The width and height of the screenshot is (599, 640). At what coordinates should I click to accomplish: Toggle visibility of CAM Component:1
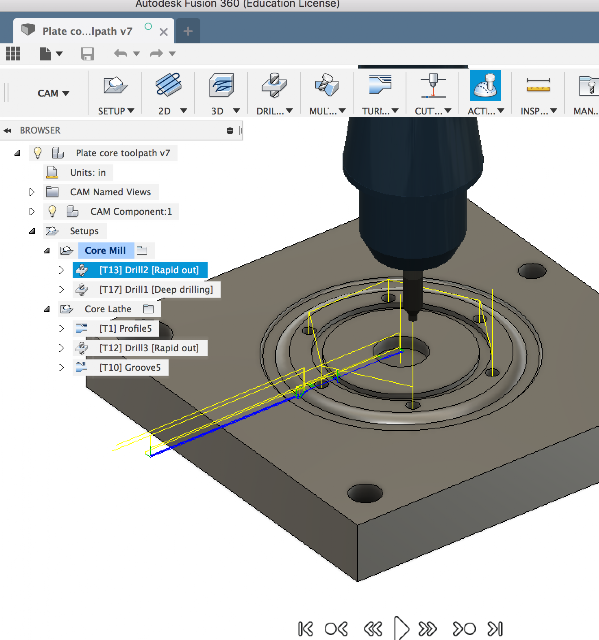pos(52,211)
